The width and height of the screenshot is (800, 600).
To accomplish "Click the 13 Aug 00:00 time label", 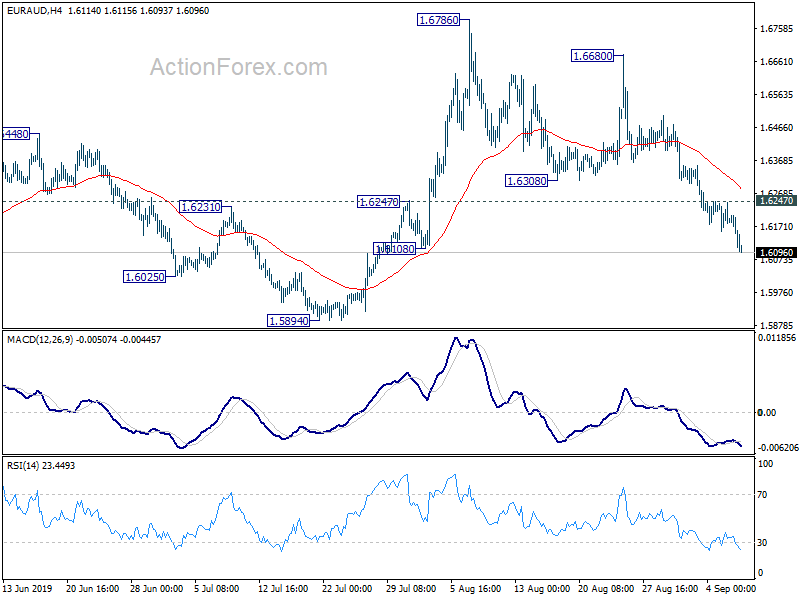I will click(541, 588).
